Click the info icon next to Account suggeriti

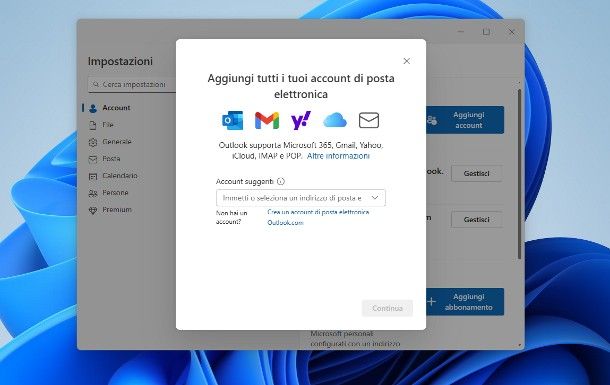pos(280,181)
